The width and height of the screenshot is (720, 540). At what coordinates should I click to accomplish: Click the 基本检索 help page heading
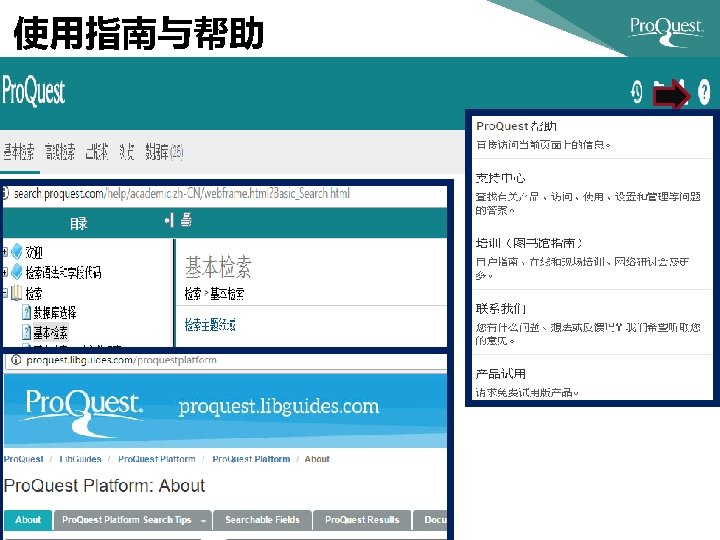coord(218,266)
